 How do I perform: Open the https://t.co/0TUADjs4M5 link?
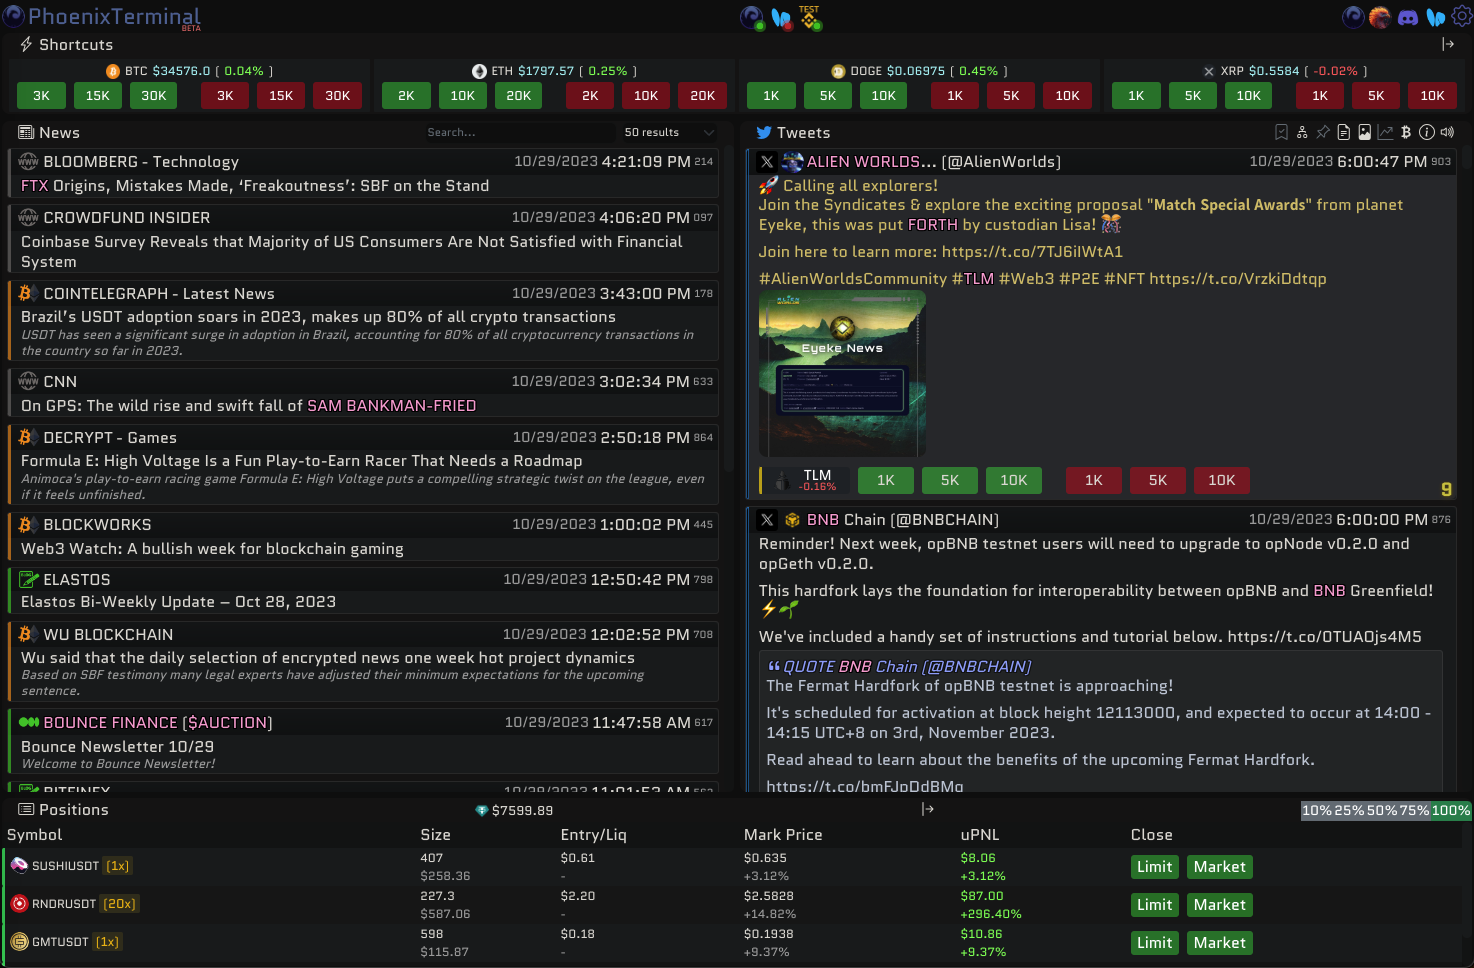(1324, 637)
